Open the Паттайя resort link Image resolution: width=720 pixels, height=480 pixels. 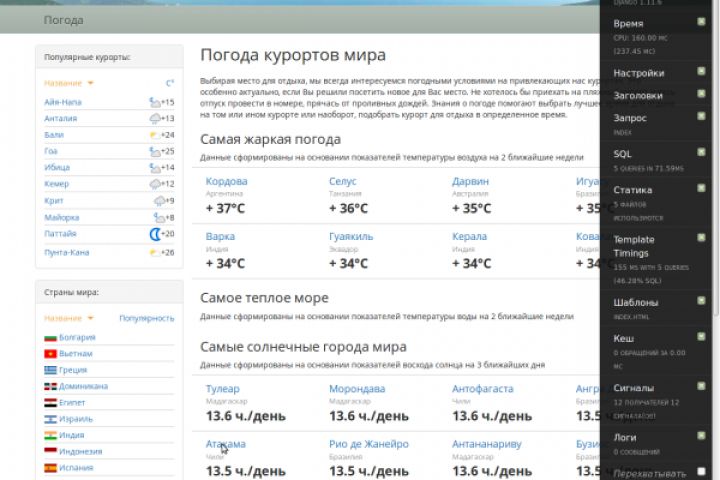coord(60,233)
